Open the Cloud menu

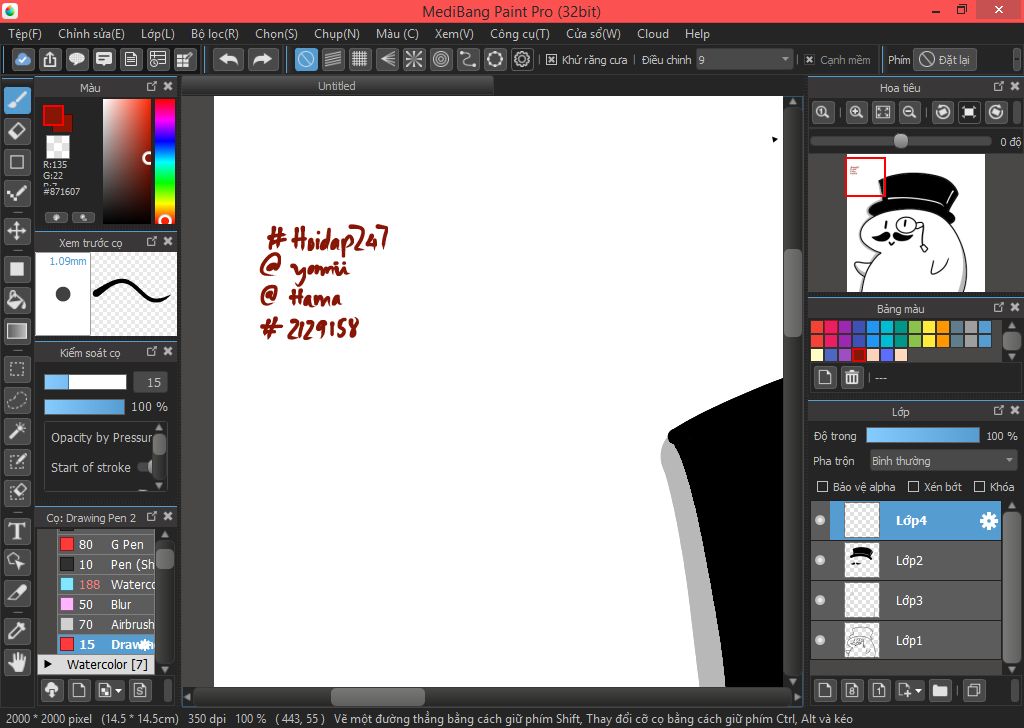(x=653, y=34)
